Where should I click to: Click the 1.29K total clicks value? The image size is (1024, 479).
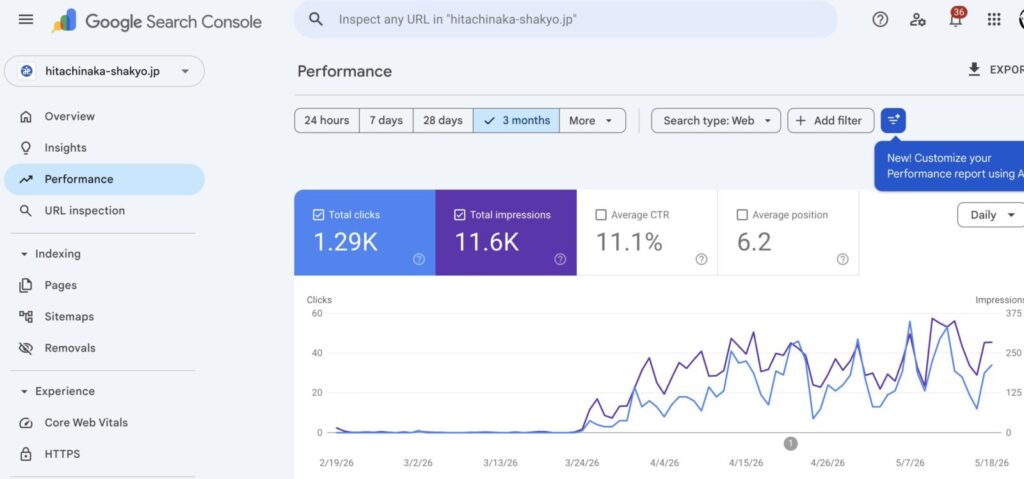345,242
